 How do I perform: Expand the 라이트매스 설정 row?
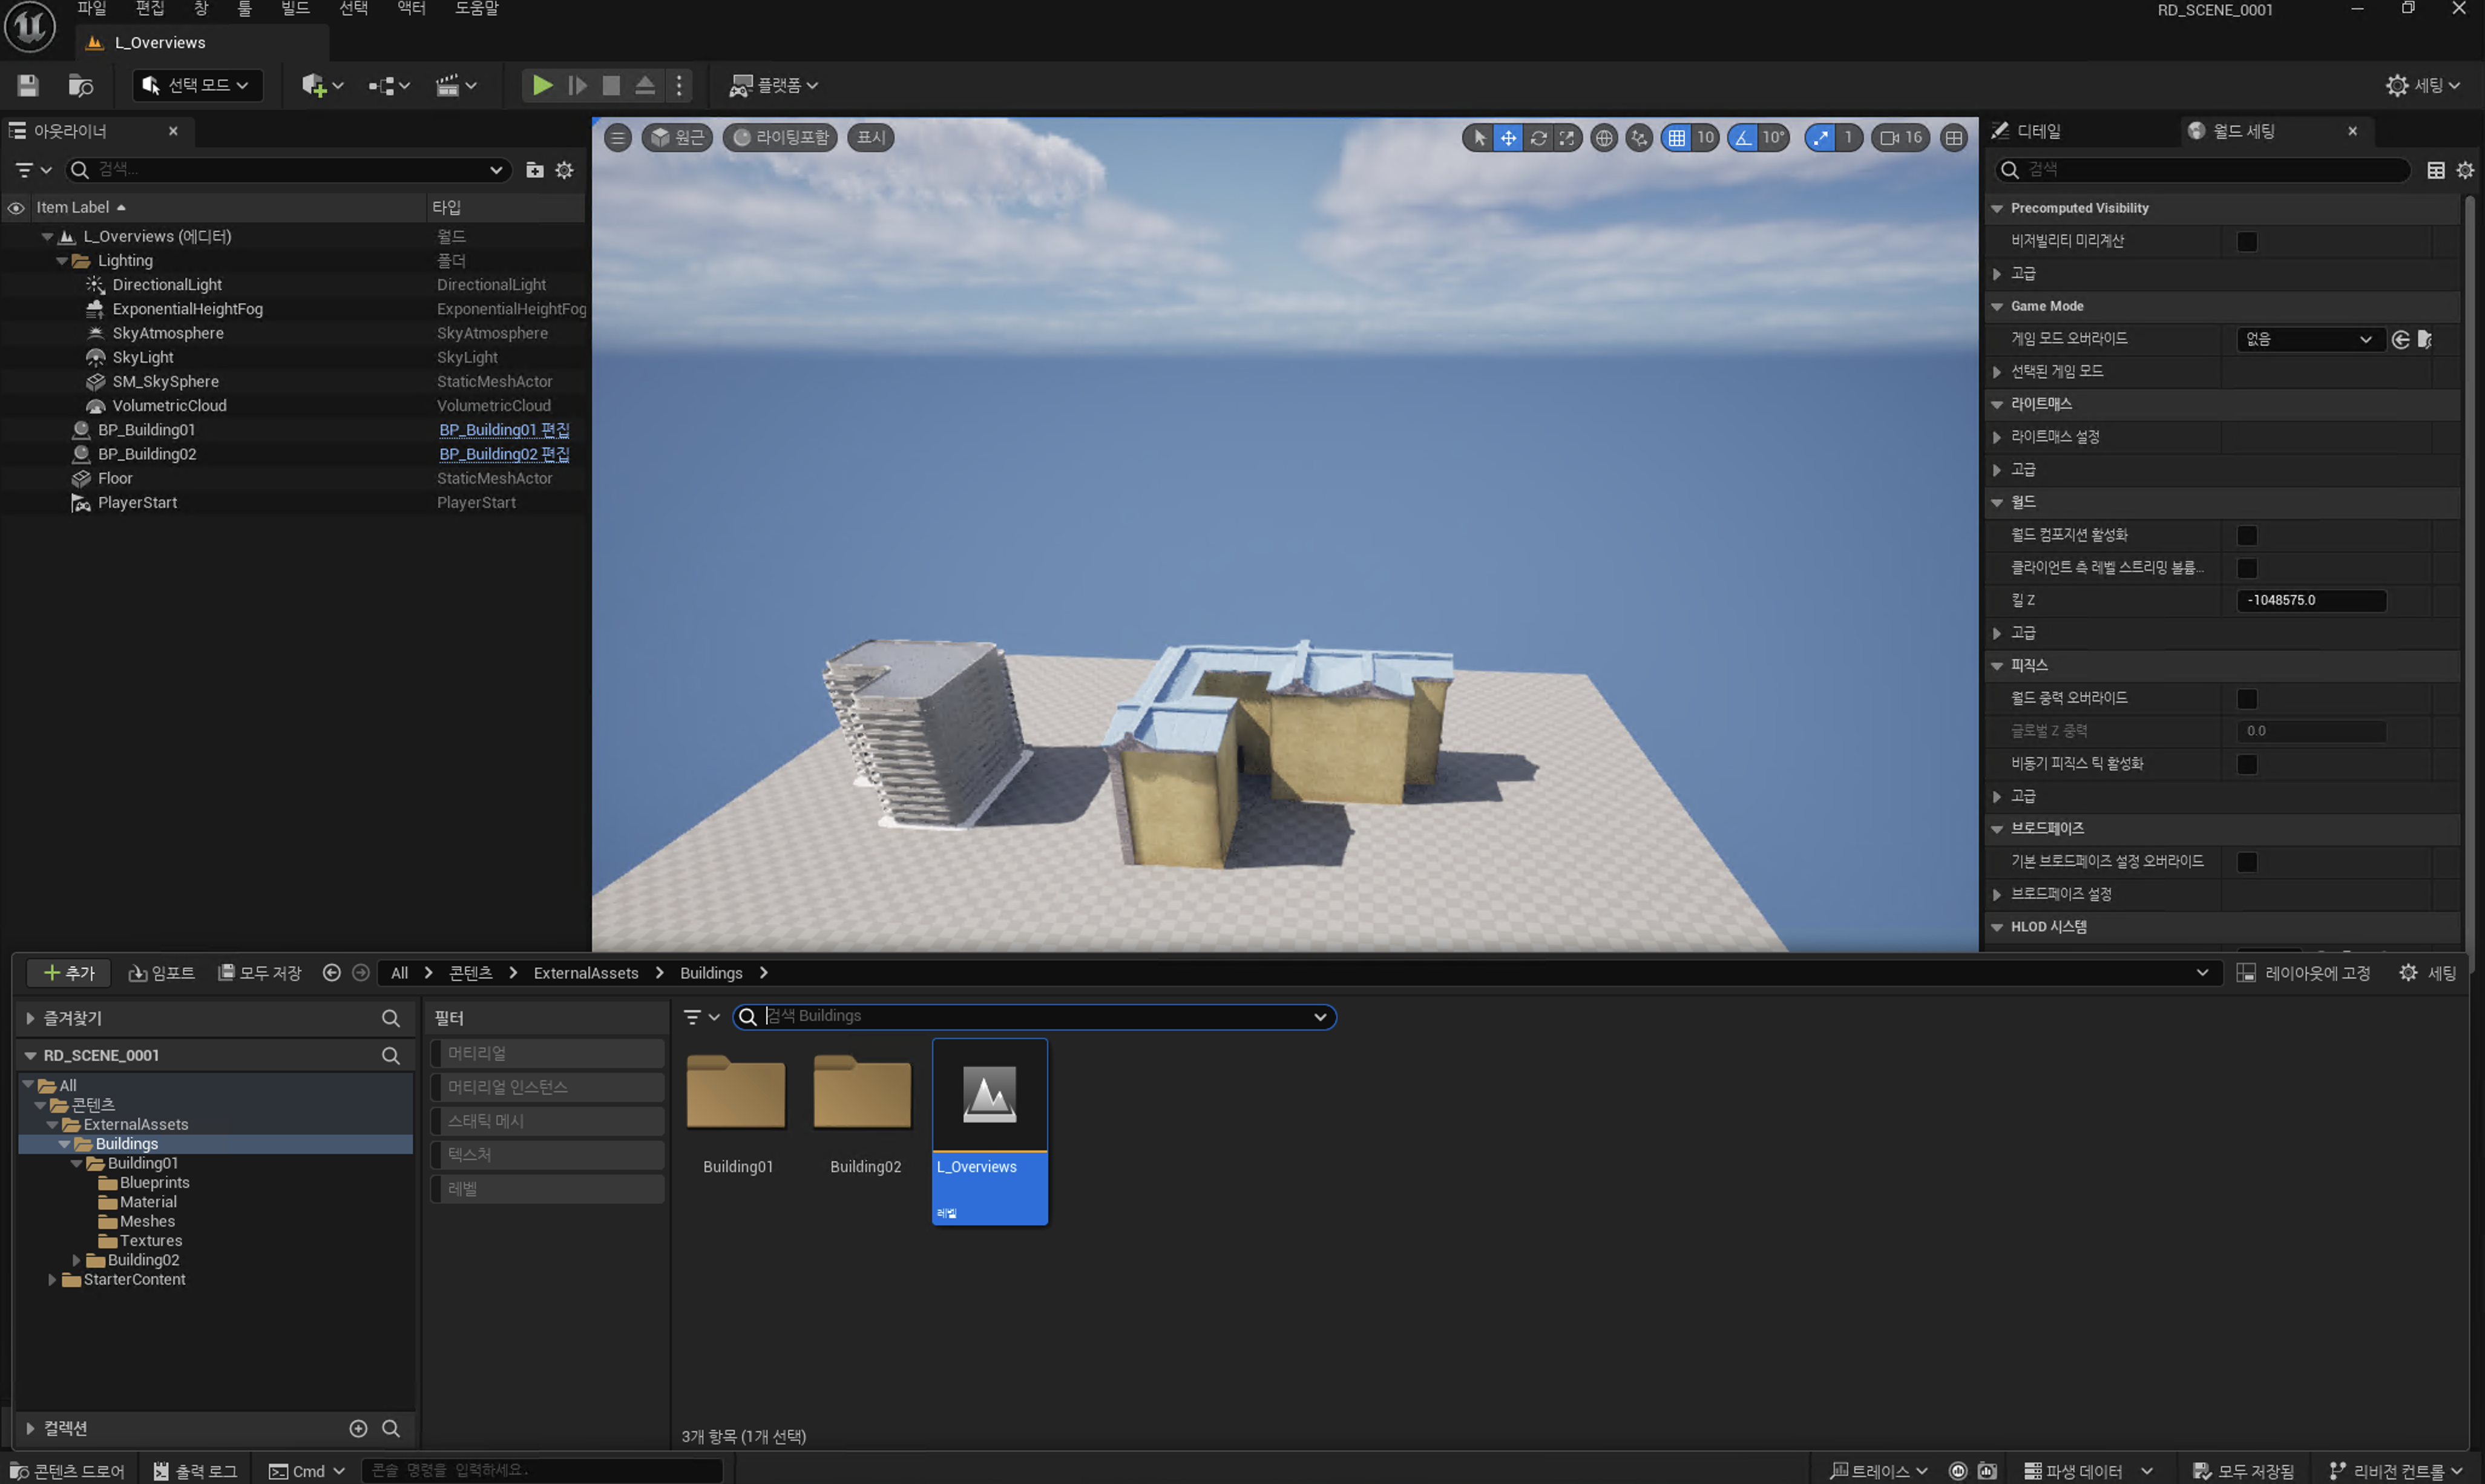[x=1997, y=437]
